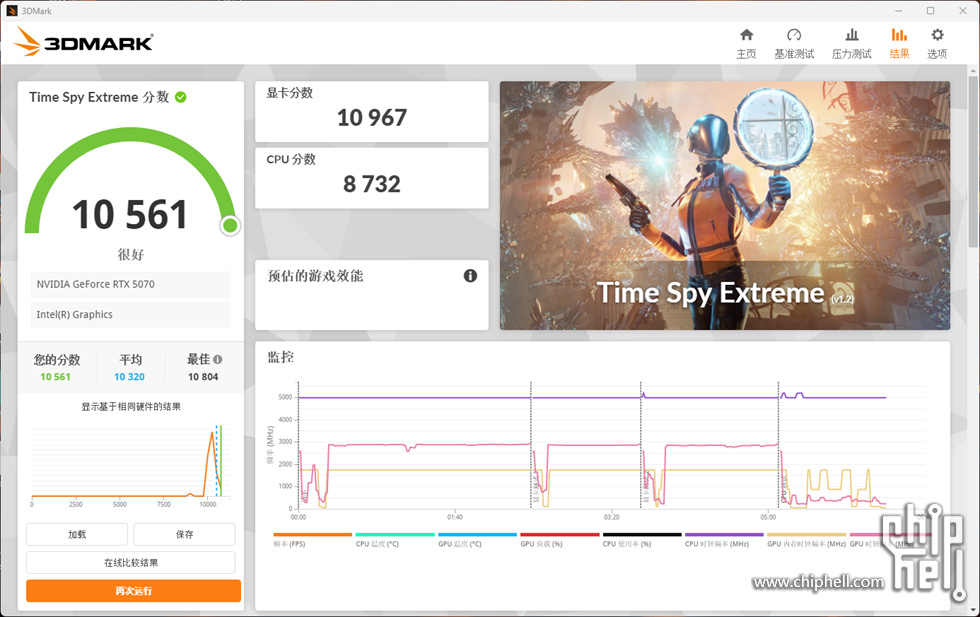
Task: Toggle the CPU 使用率 black legend
Action: pyautogui.click(x=642, y=539)
